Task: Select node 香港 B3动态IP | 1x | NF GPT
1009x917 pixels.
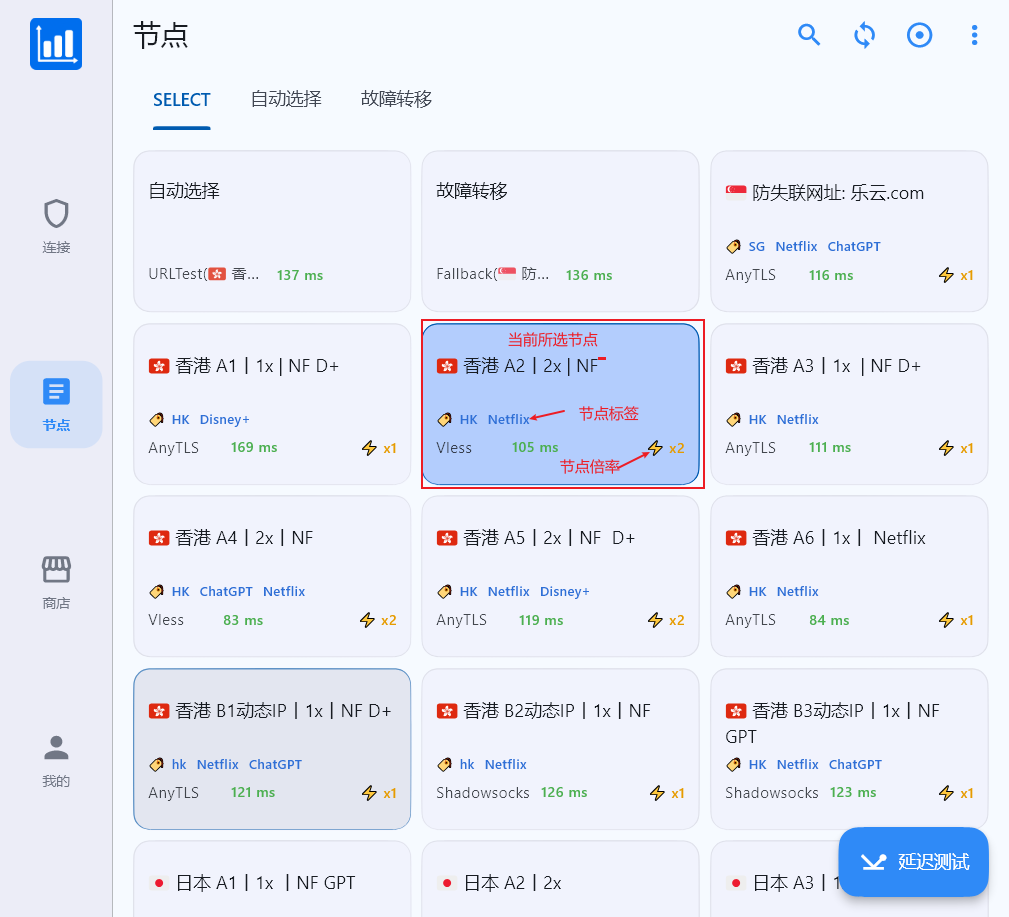Action: coord(849,749)
